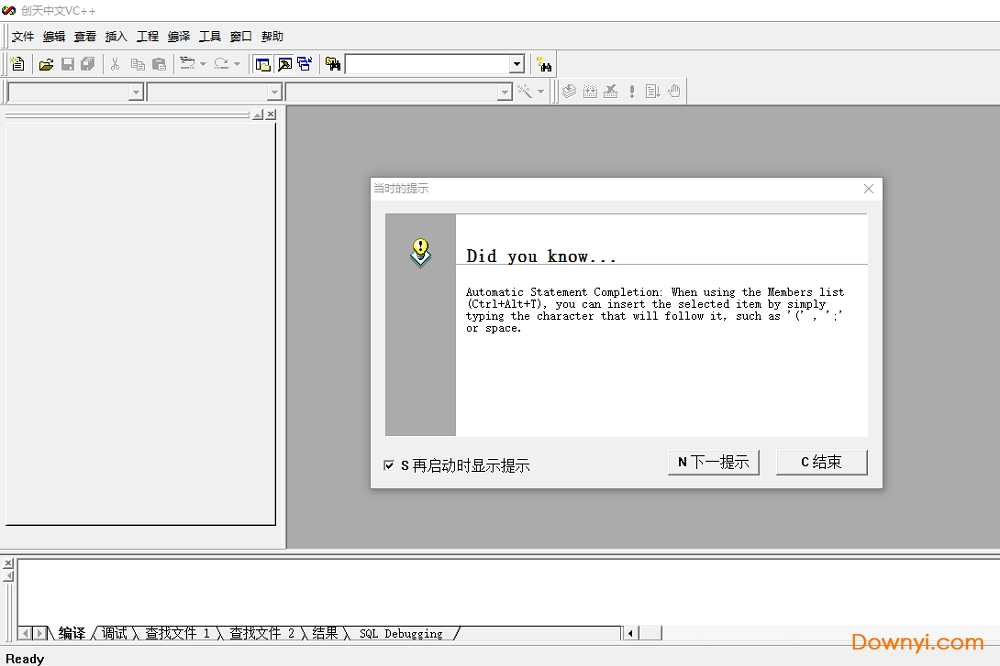Toggle the Workspace pane toolbar button
This screenshot has height=666, width=1000.
click(263, 64)
